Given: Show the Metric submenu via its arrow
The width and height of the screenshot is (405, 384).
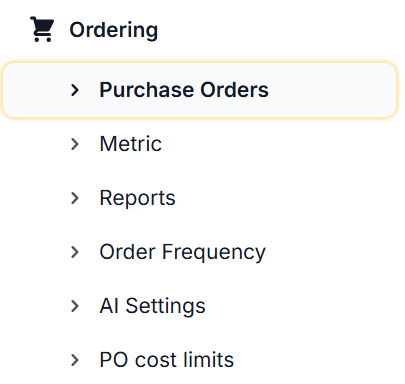Looking at the screenshot, I should point(75,144).
